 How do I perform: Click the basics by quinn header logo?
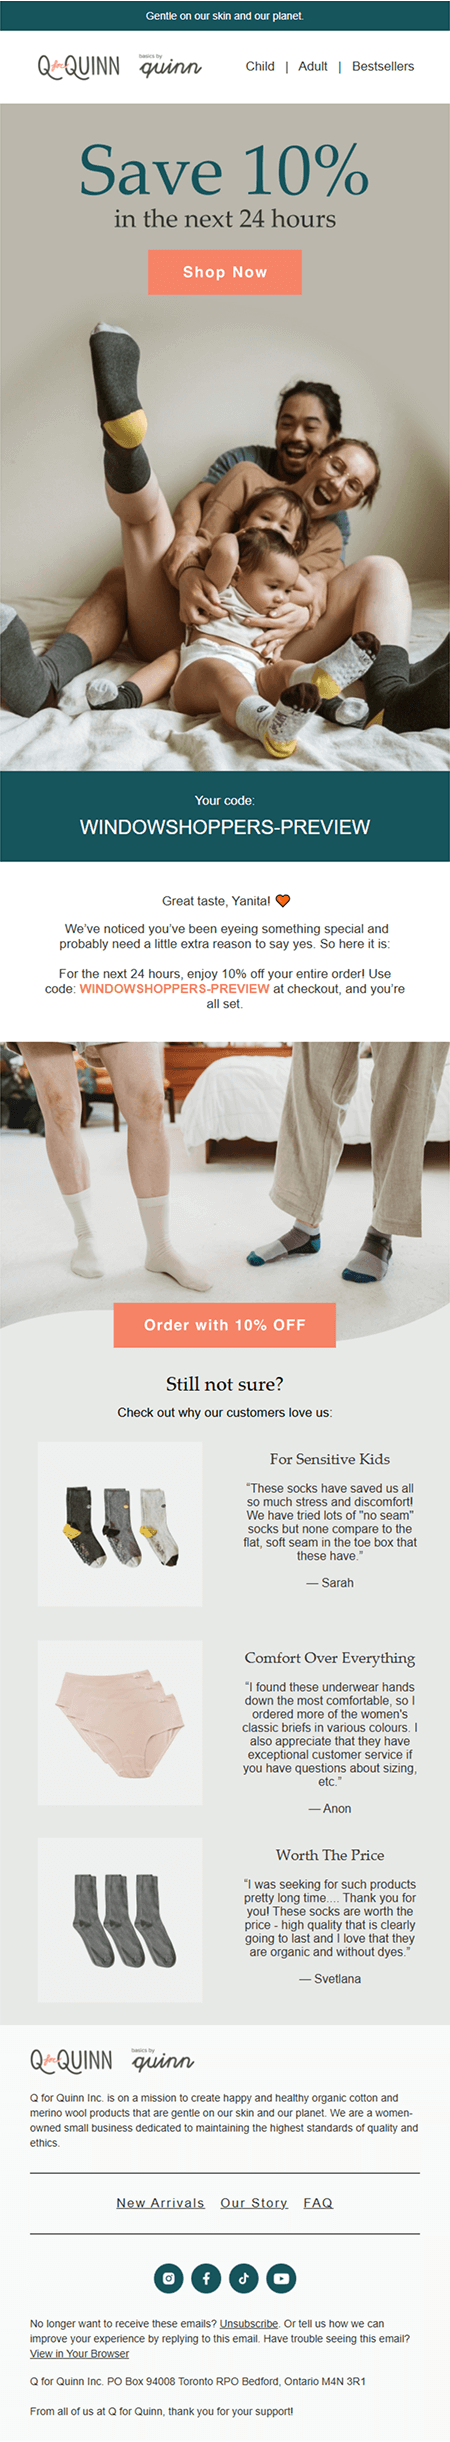pyautogui.click(x=170, y=66)
